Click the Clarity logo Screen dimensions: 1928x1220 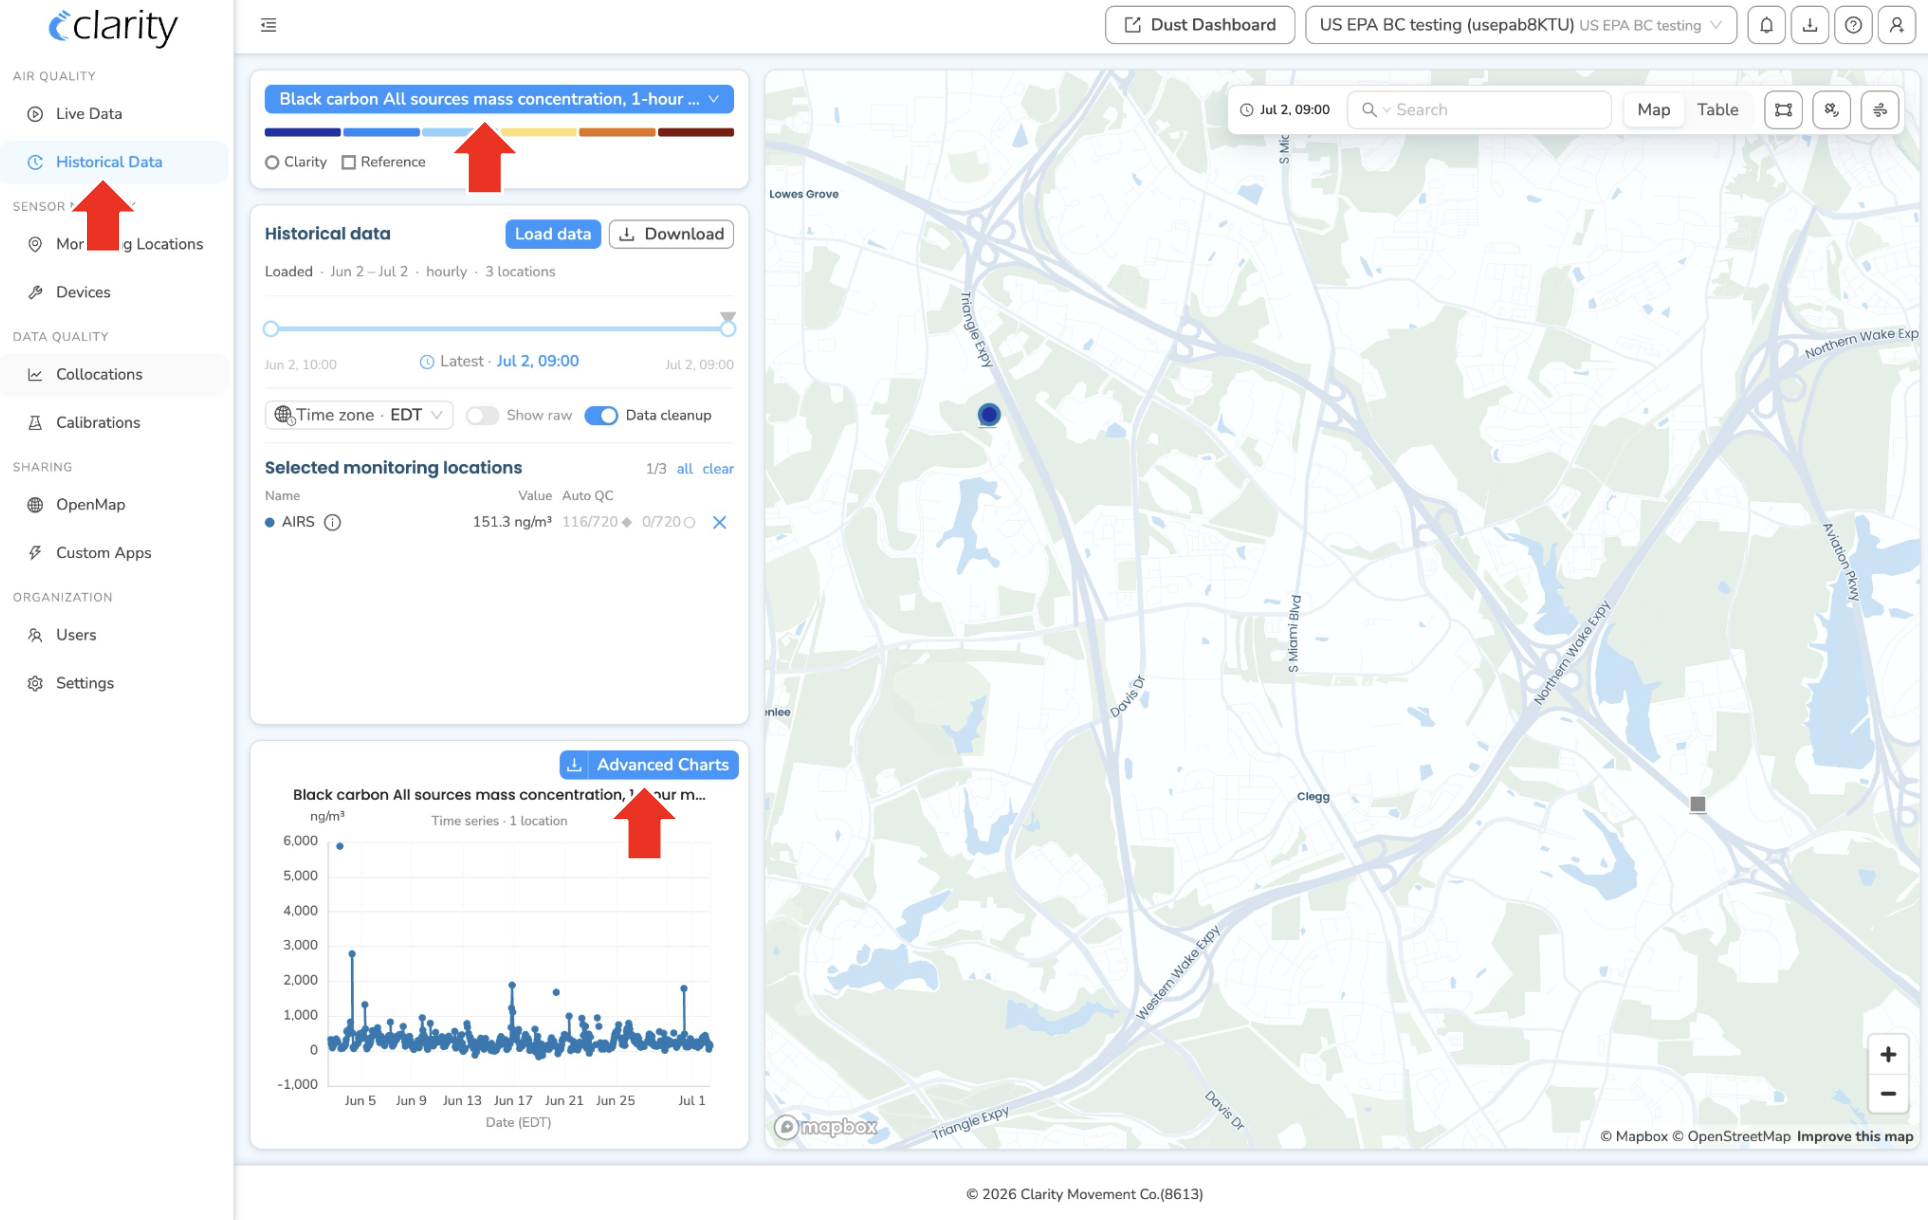point(113,27)
